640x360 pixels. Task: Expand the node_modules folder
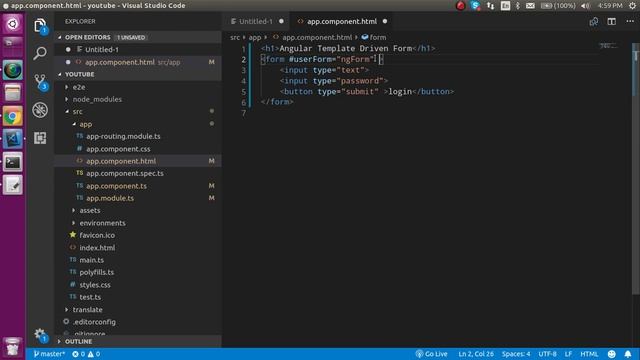pos(138,99)
